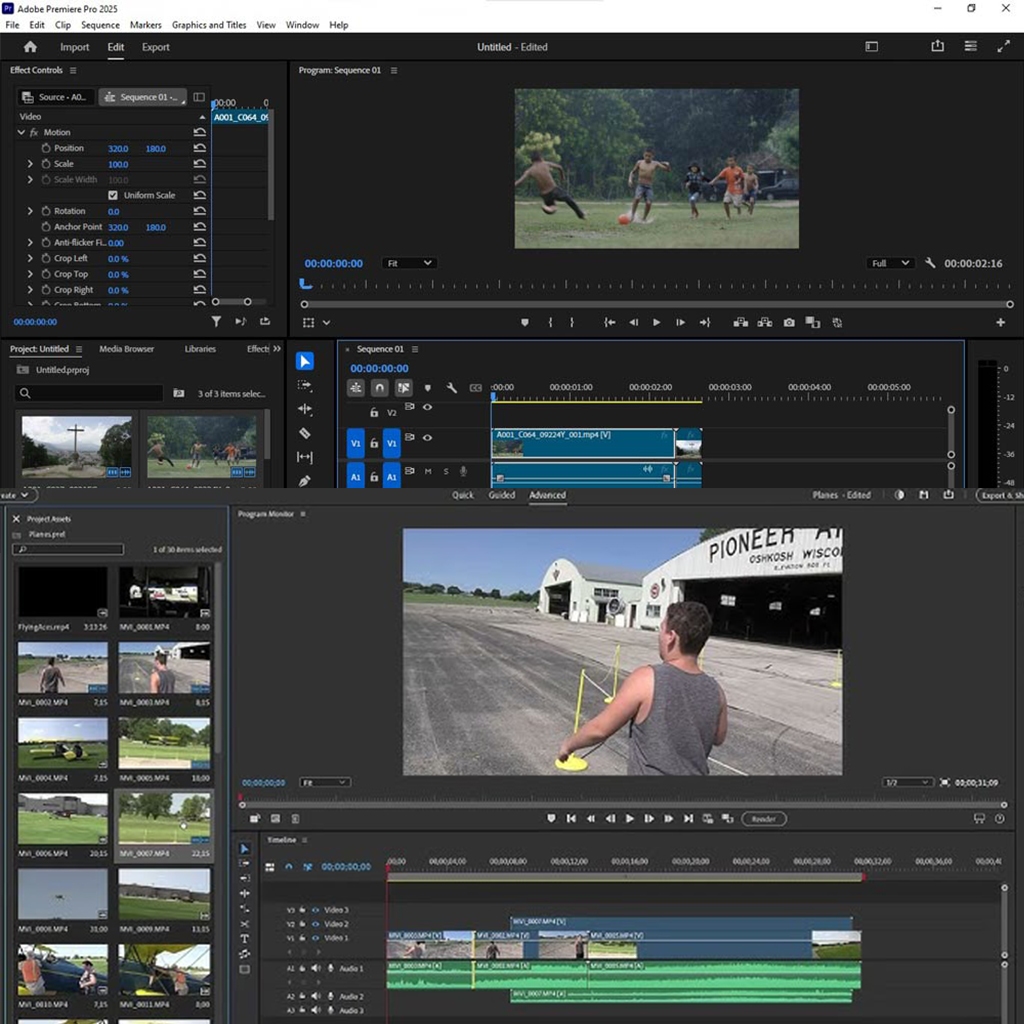Select the Pen tool in Premiere Pro
This screenshot has width=1024, height=1024.
click(x=304, y=481)
